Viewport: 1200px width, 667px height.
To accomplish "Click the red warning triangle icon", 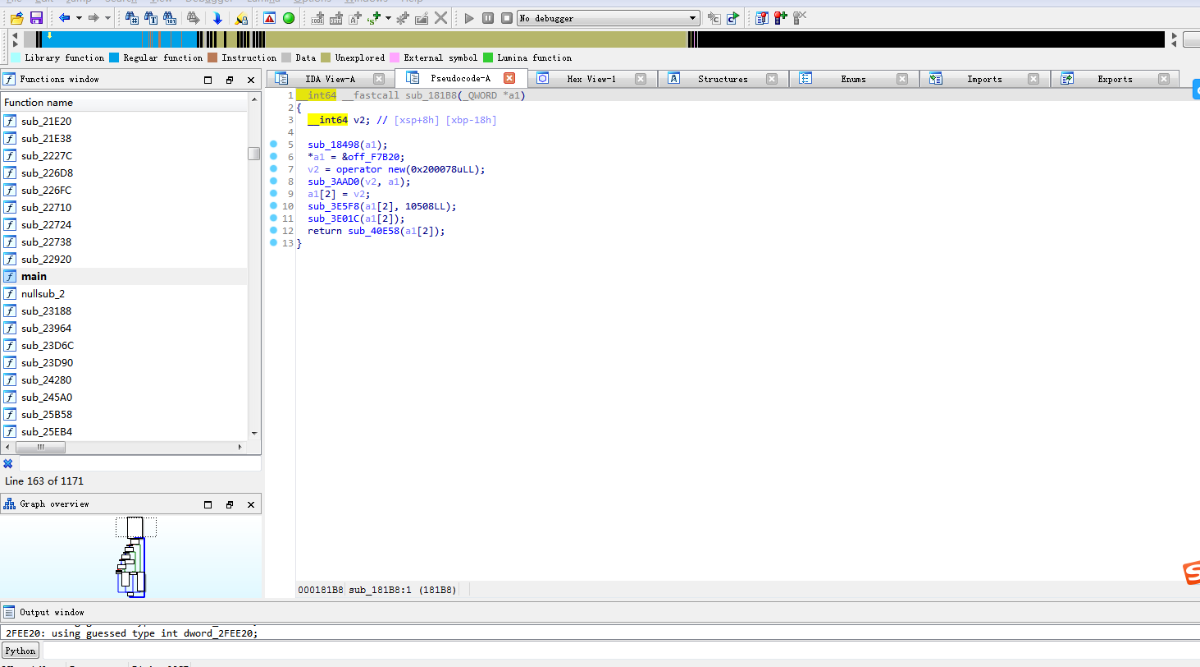I will coord(270,18).
